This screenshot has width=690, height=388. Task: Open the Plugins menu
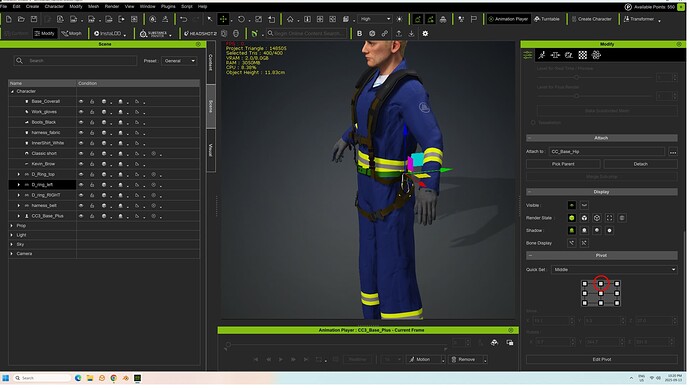click(168, 7)
